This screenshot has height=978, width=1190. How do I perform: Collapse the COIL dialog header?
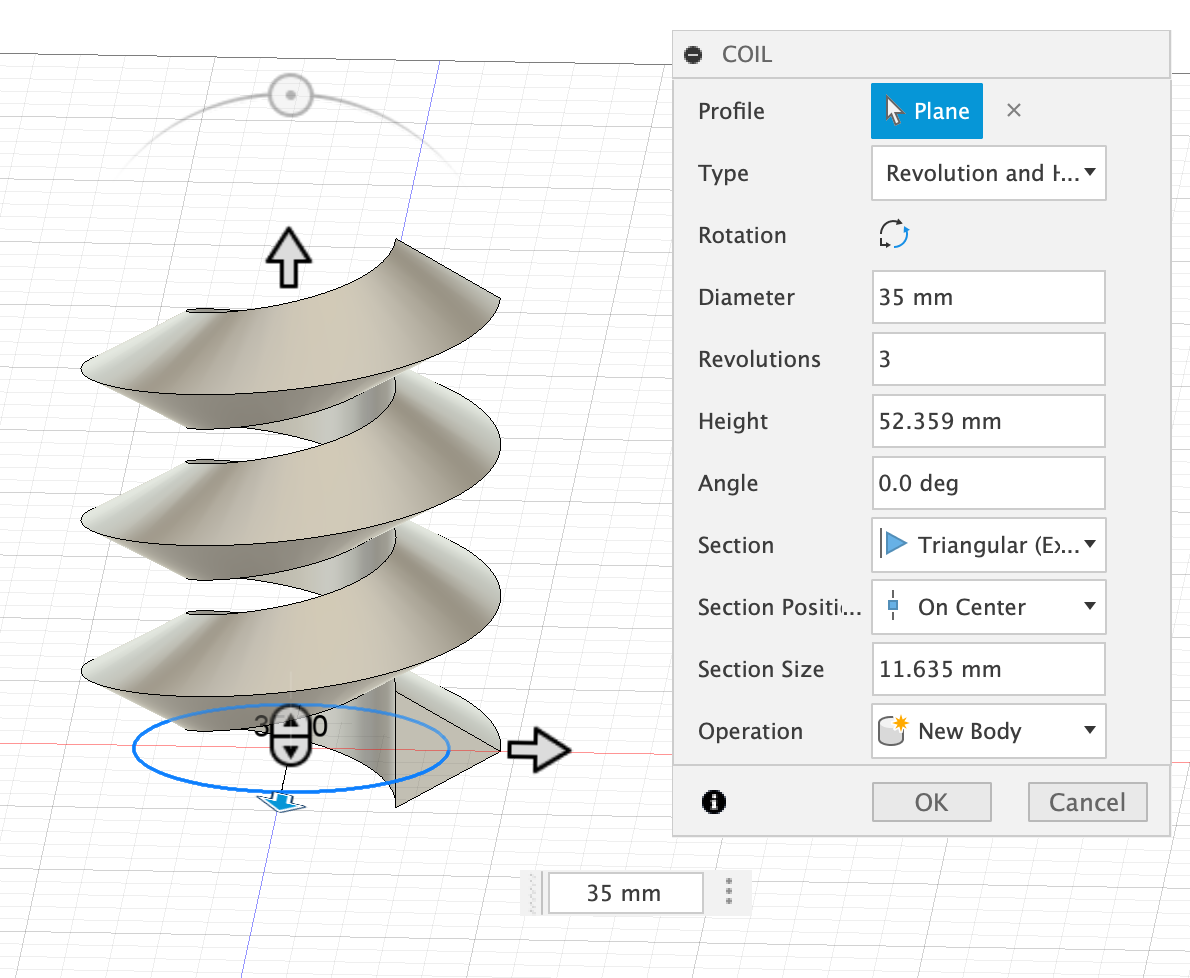click(692, 54)
